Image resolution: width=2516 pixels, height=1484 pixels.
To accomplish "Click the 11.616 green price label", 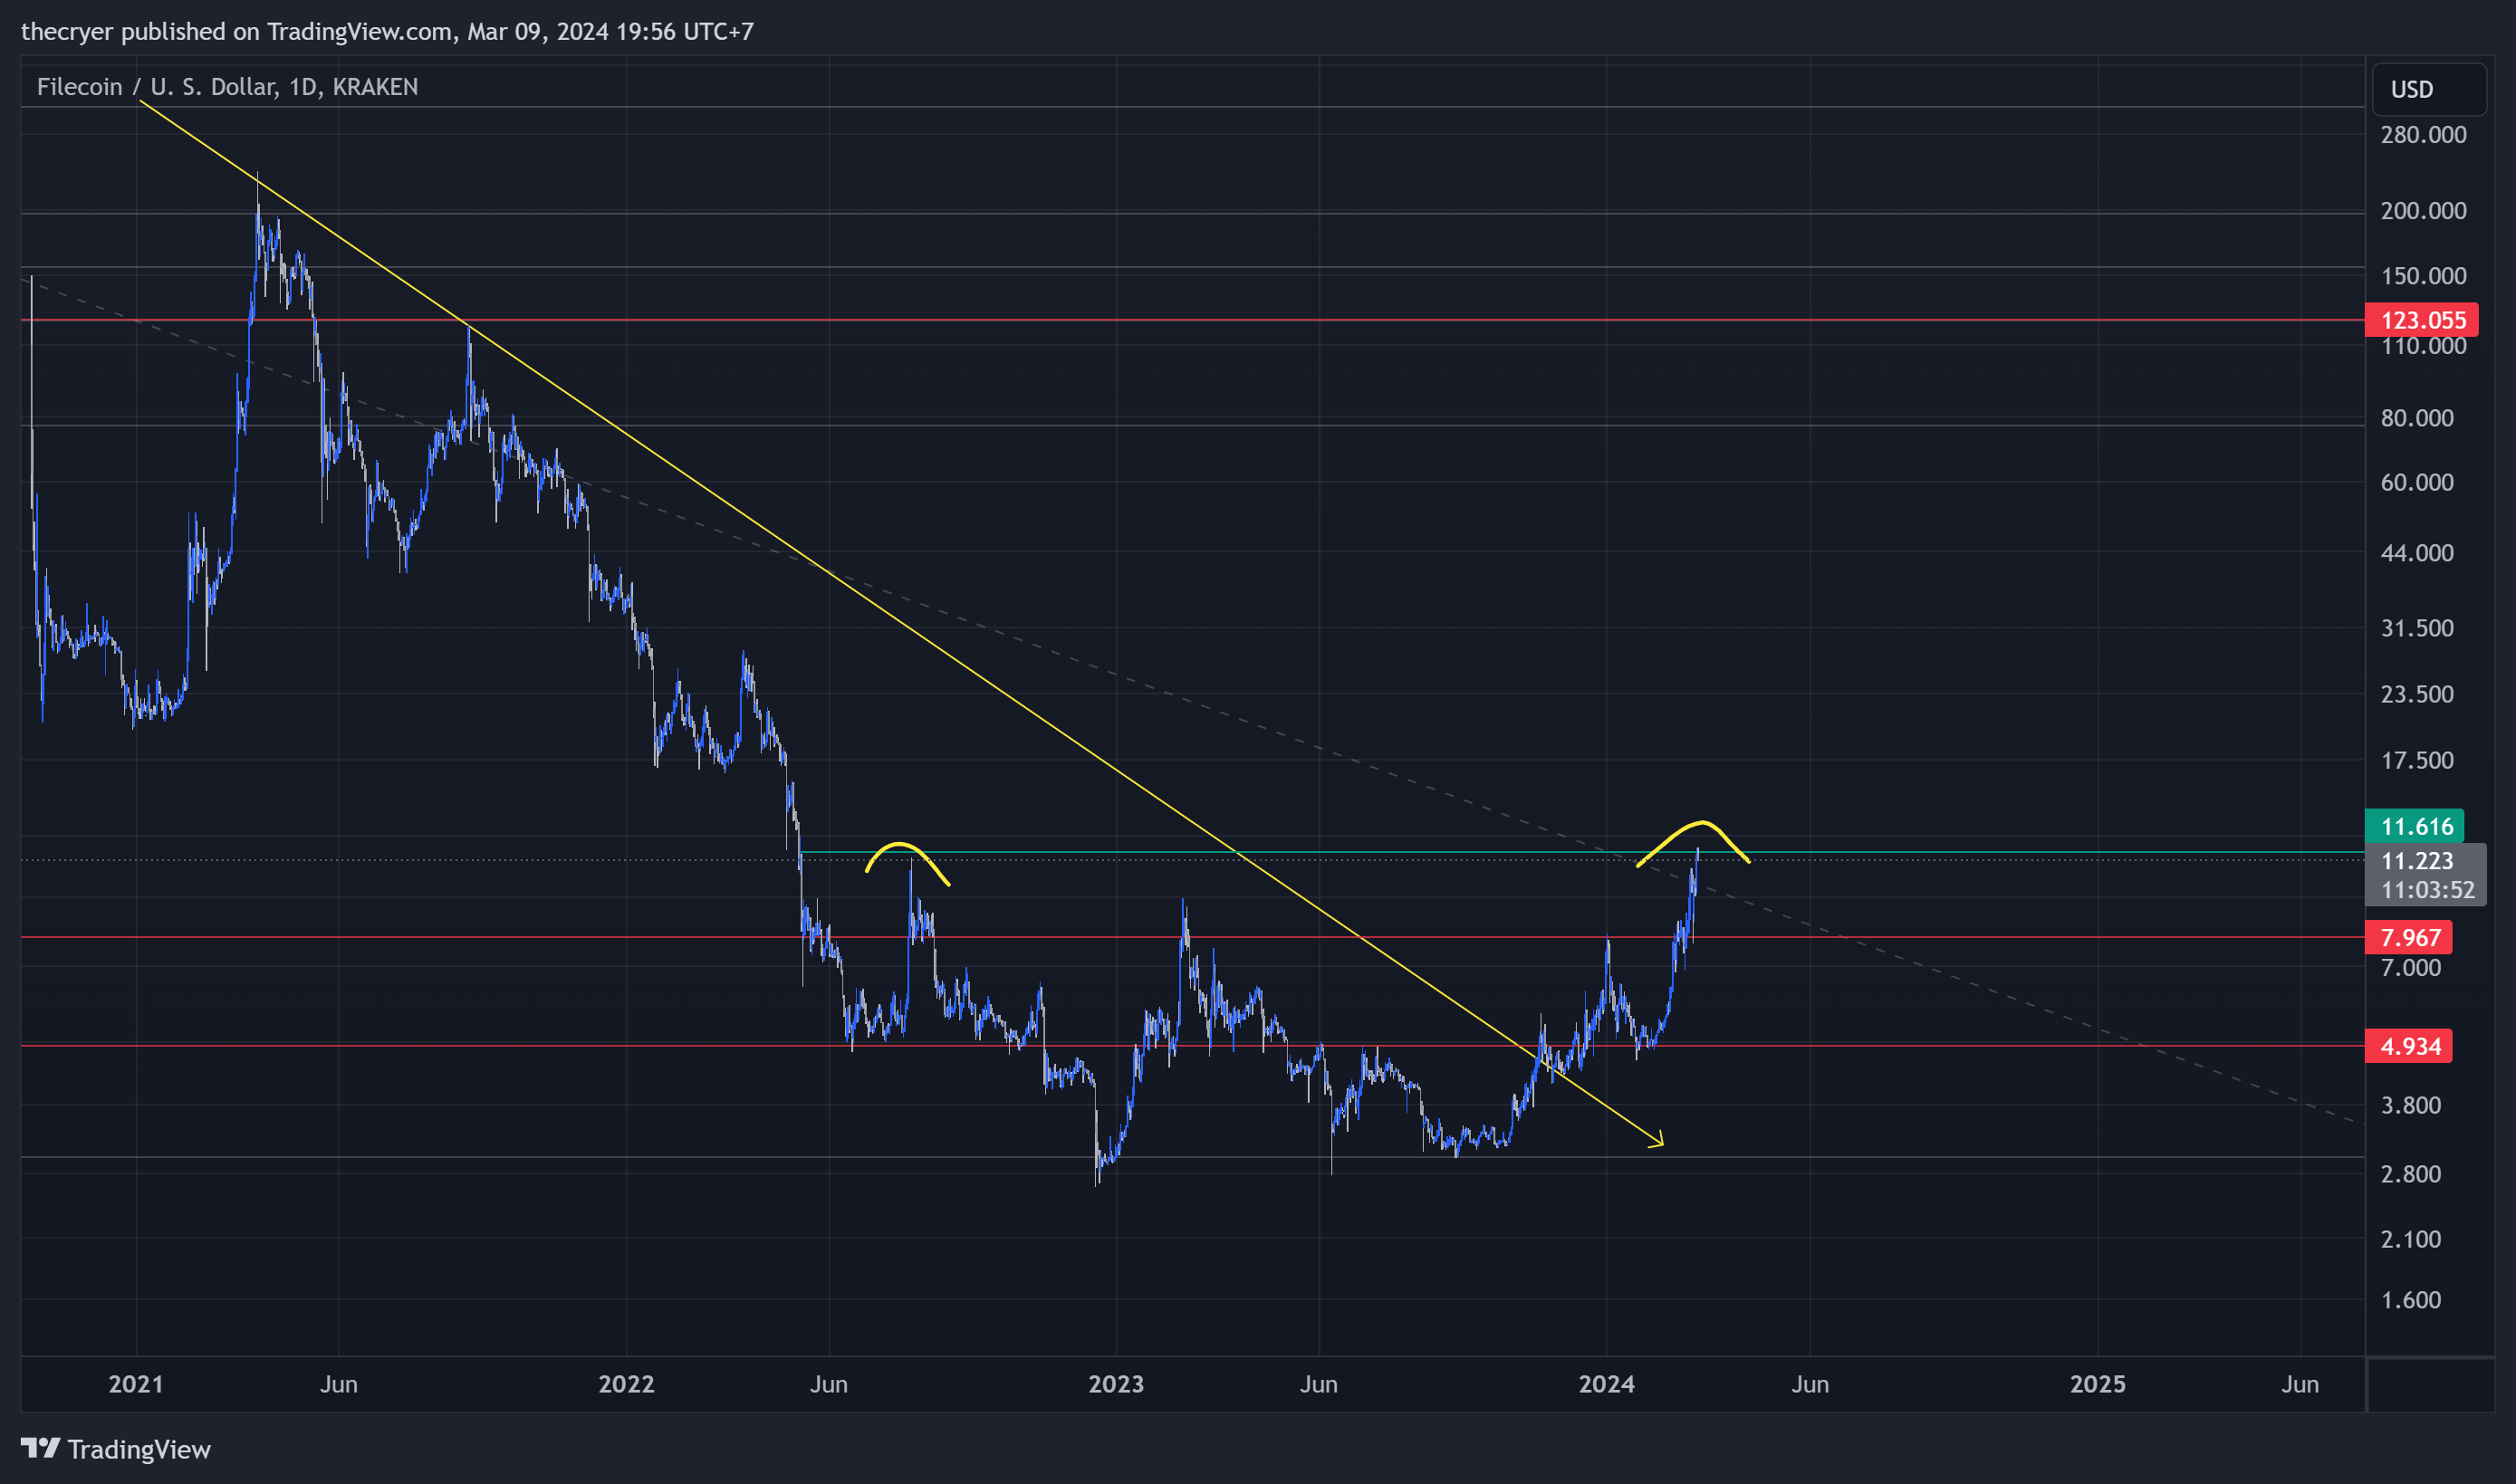I will click(x=2414, y=826).
